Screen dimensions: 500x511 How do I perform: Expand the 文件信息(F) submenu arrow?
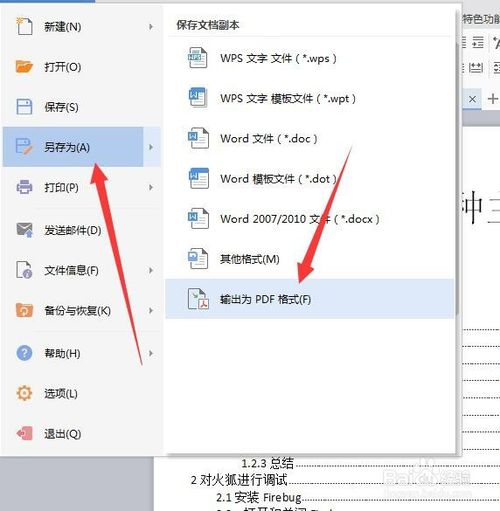pyautogui.click(x=151, y=270)
